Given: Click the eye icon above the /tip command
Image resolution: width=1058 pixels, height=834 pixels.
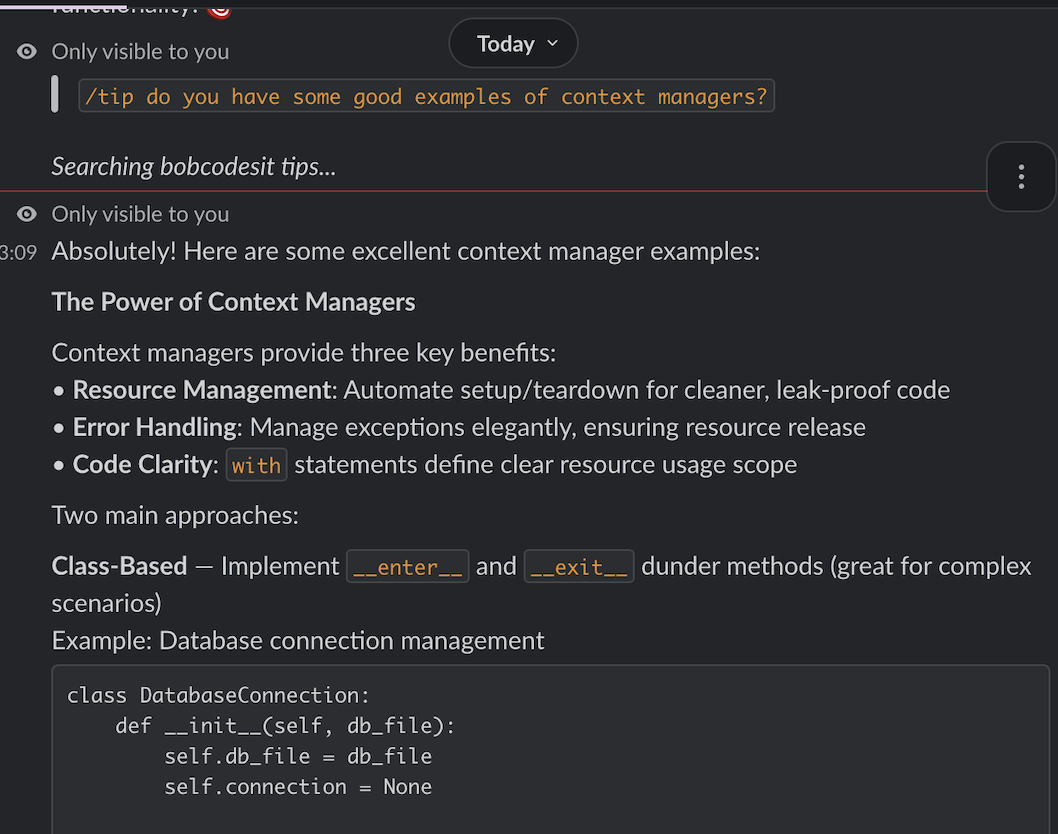Looking at the screenshot, I should coord(27,51).
